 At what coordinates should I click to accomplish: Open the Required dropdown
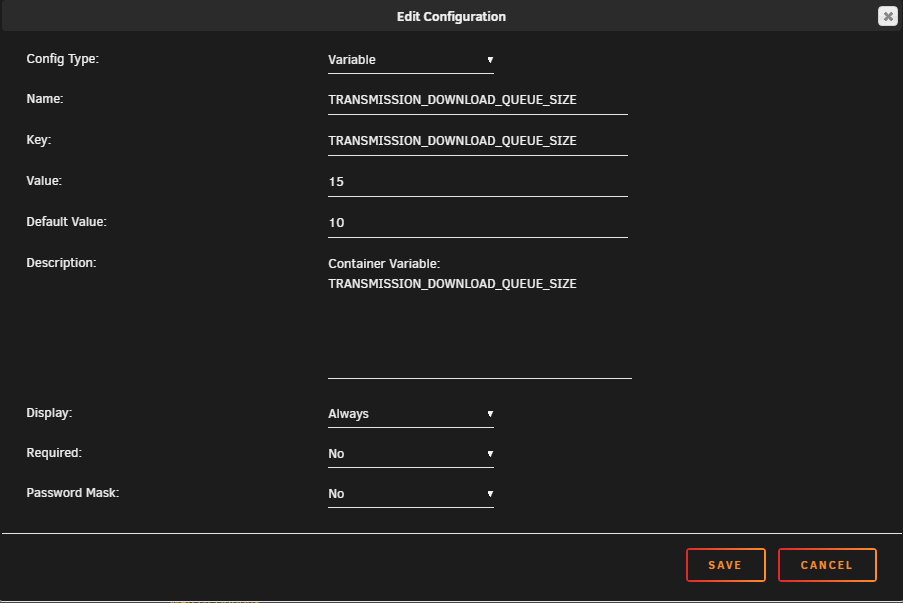(411, 454)
